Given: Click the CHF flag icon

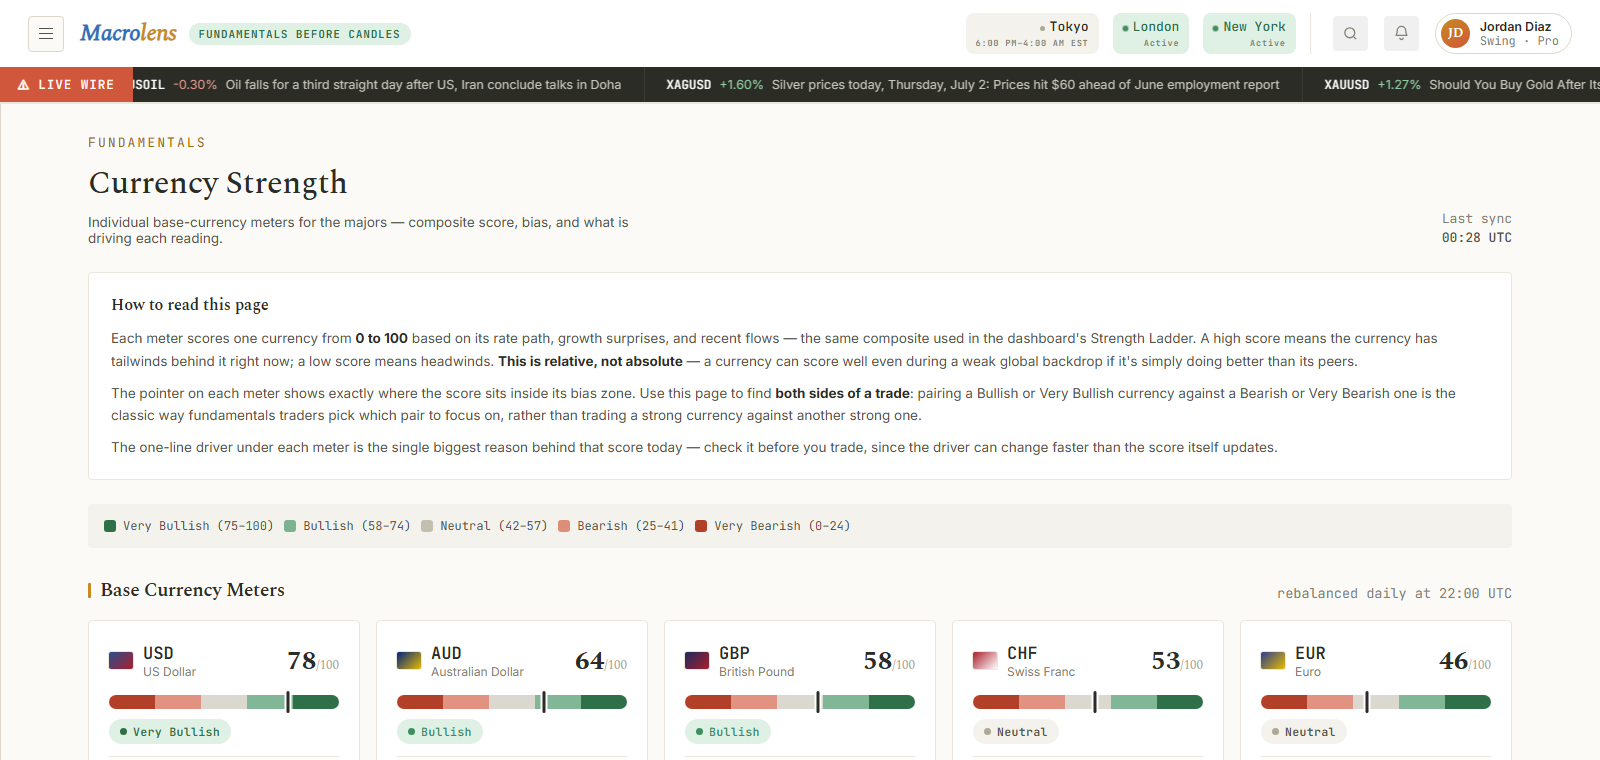Looking at the screenshot, I should click(985, 661).
